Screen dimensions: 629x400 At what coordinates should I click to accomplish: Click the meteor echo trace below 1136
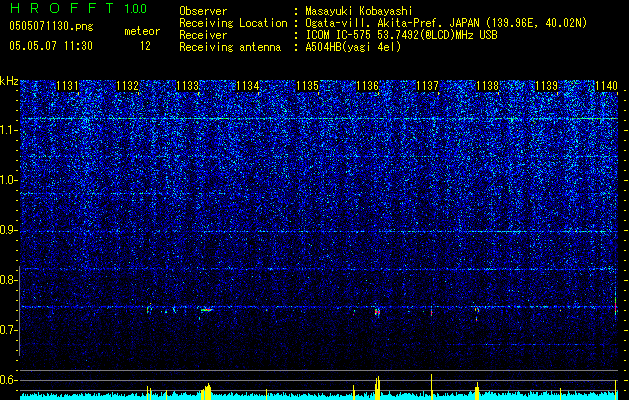point(377,311)
